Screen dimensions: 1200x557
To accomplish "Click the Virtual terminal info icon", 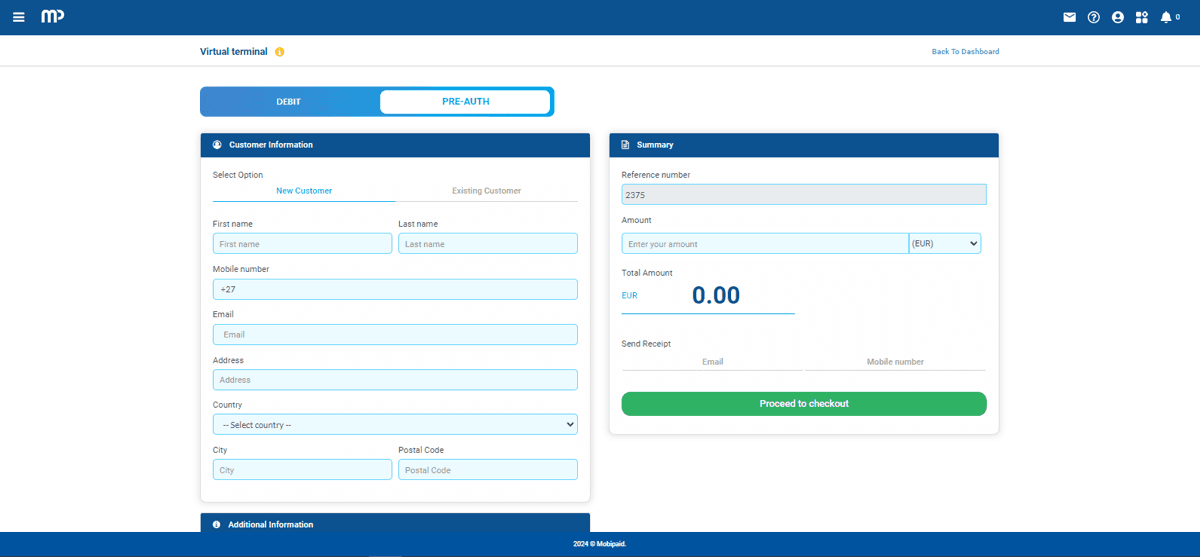I will coord(279,52).
